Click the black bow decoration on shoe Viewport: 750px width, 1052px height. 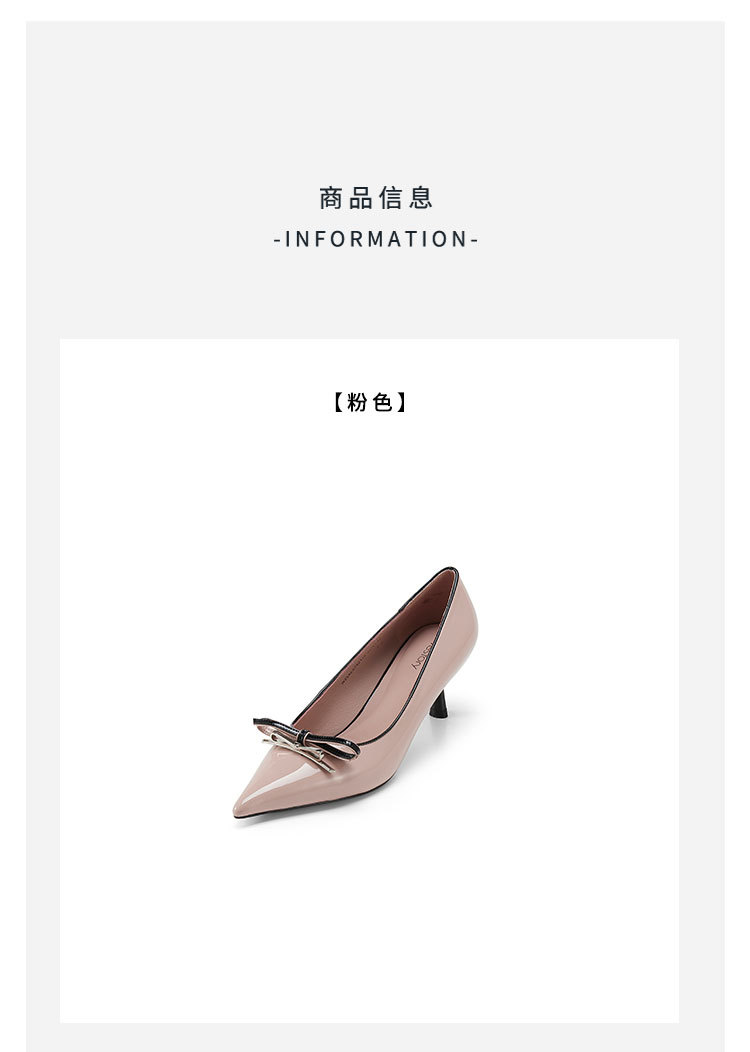coord(306,736)
